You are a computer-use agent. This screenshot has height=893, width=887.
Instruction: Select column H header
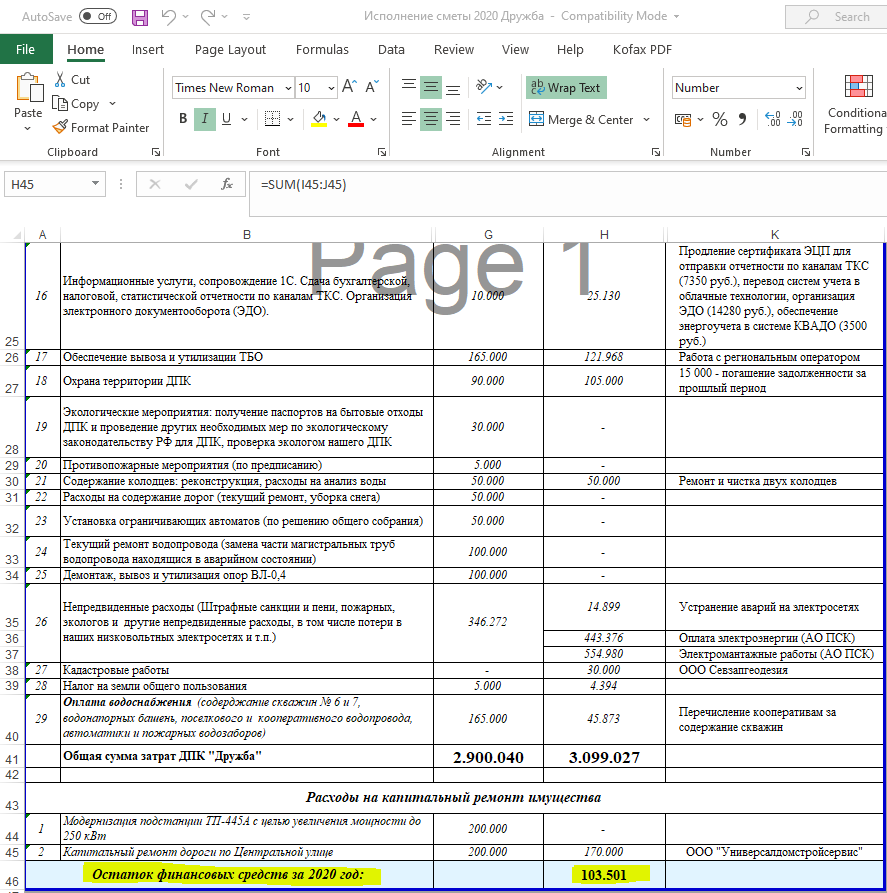604,235
